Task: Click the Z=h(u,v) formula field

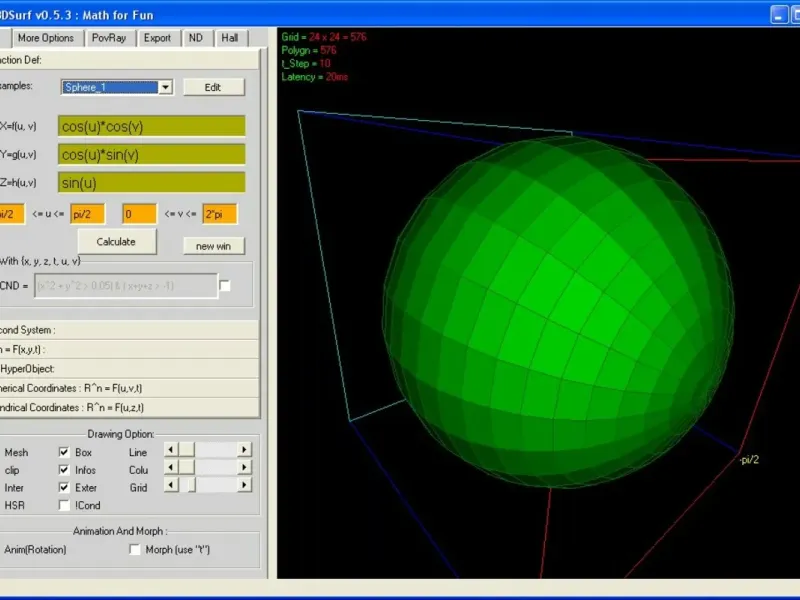Action: [151, 183]
